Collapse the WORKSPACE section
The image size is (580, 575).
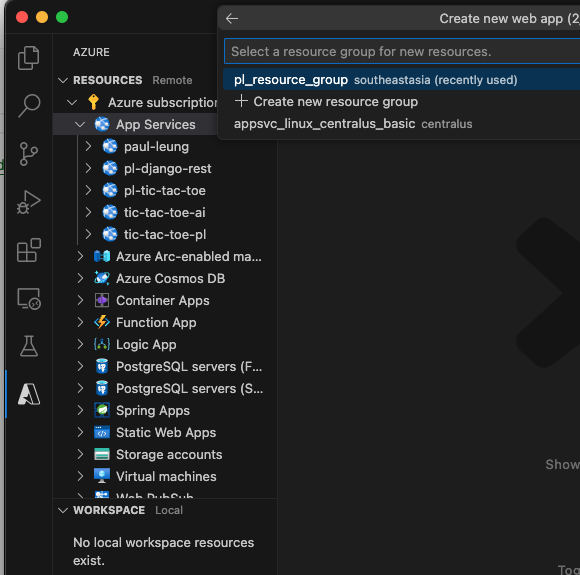(63, 510)
